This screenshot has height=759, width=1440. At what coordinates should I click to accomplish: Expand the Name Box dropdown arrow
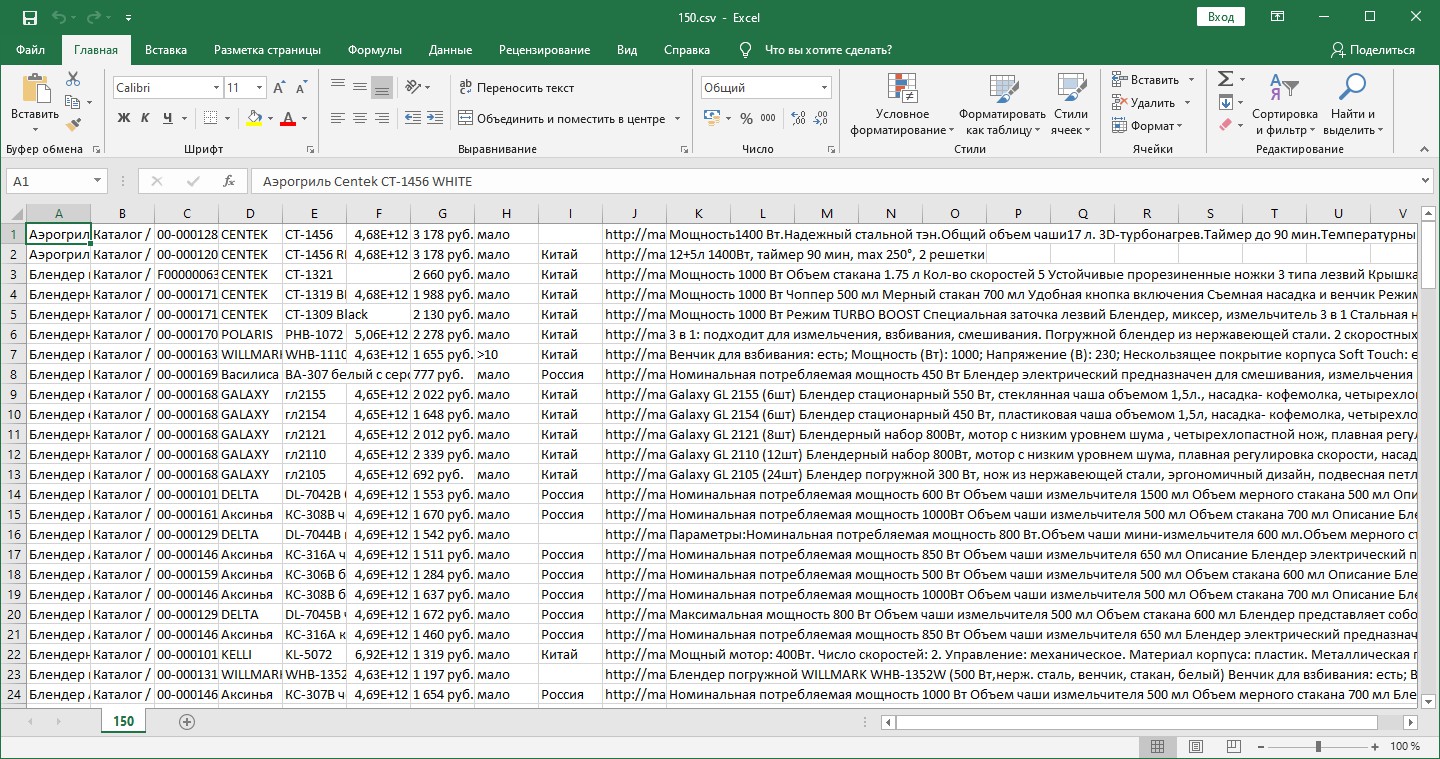pos(97,181)
